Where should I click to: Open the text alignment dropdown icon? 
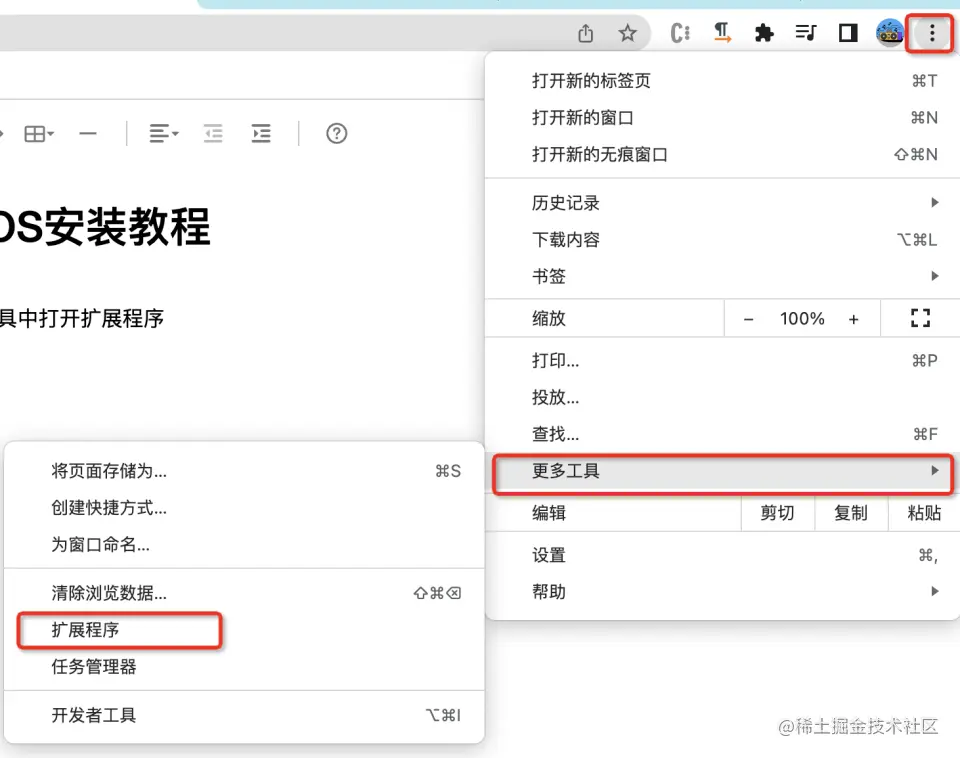coord(163,133)
